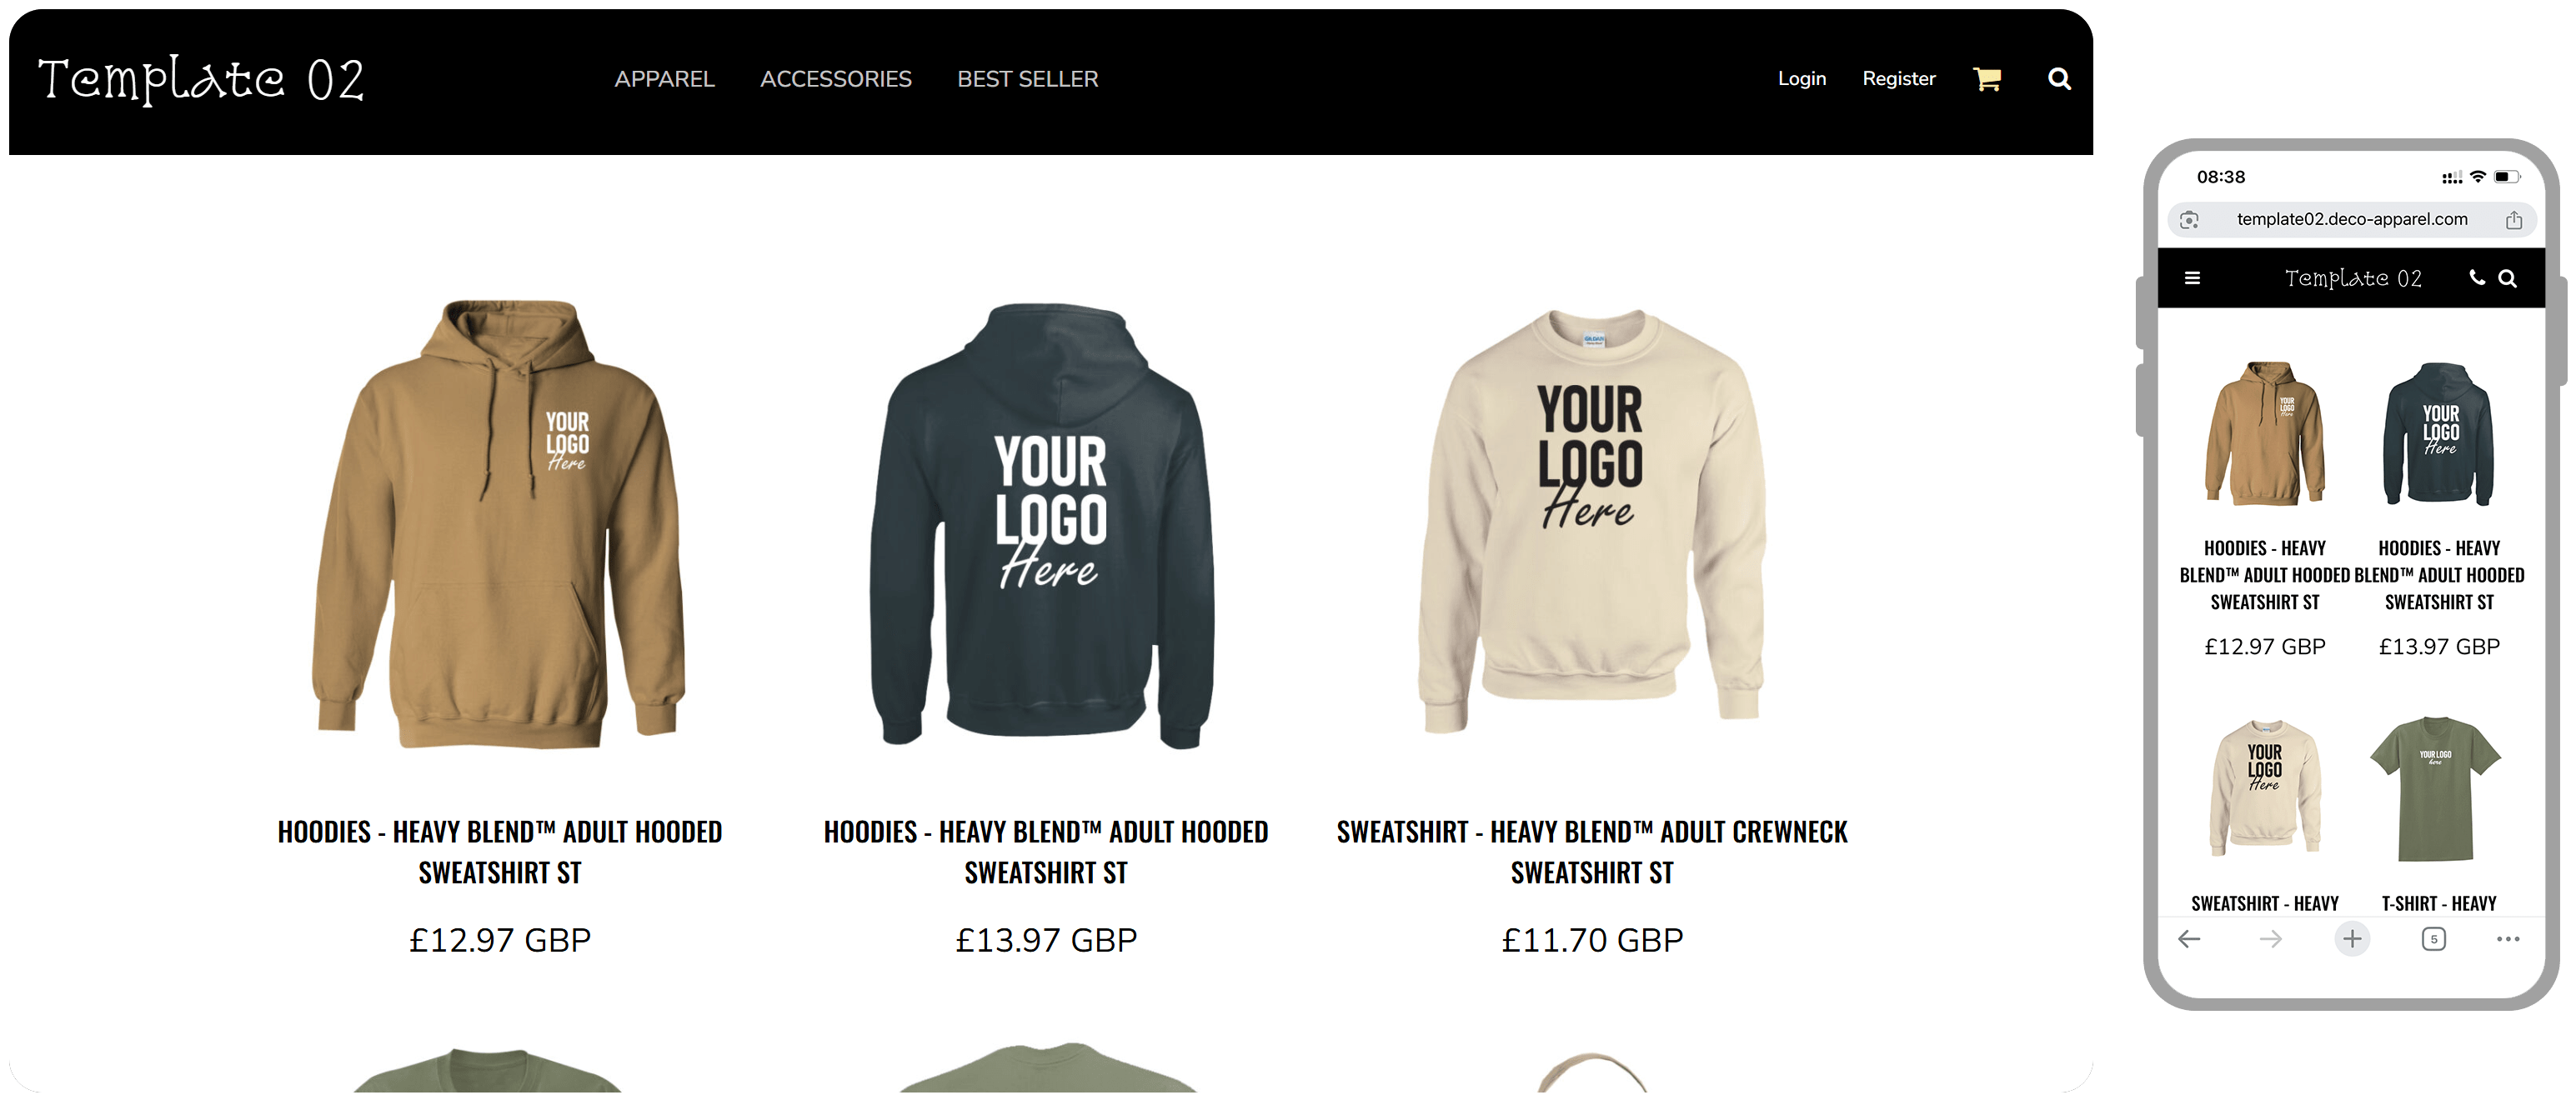Open the ACCESSORIES menu
Viewport: 2576px width, 1100px height.
(835, 79)
